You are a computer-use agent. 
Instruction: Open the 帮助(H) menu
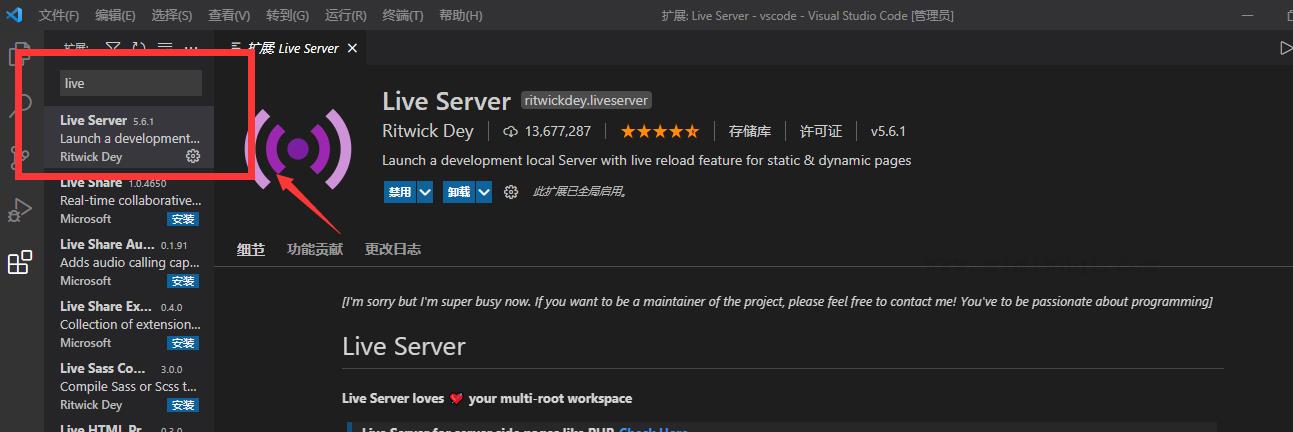[x=461, y=15]
